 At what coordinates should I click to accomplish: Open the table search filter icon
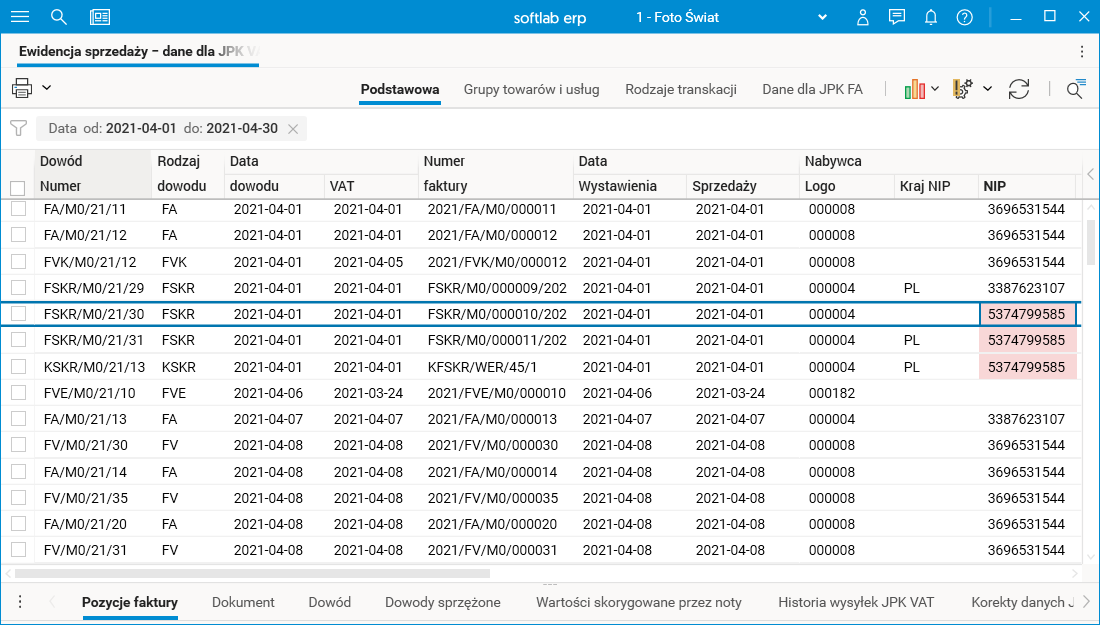[x=1075, y=89]
